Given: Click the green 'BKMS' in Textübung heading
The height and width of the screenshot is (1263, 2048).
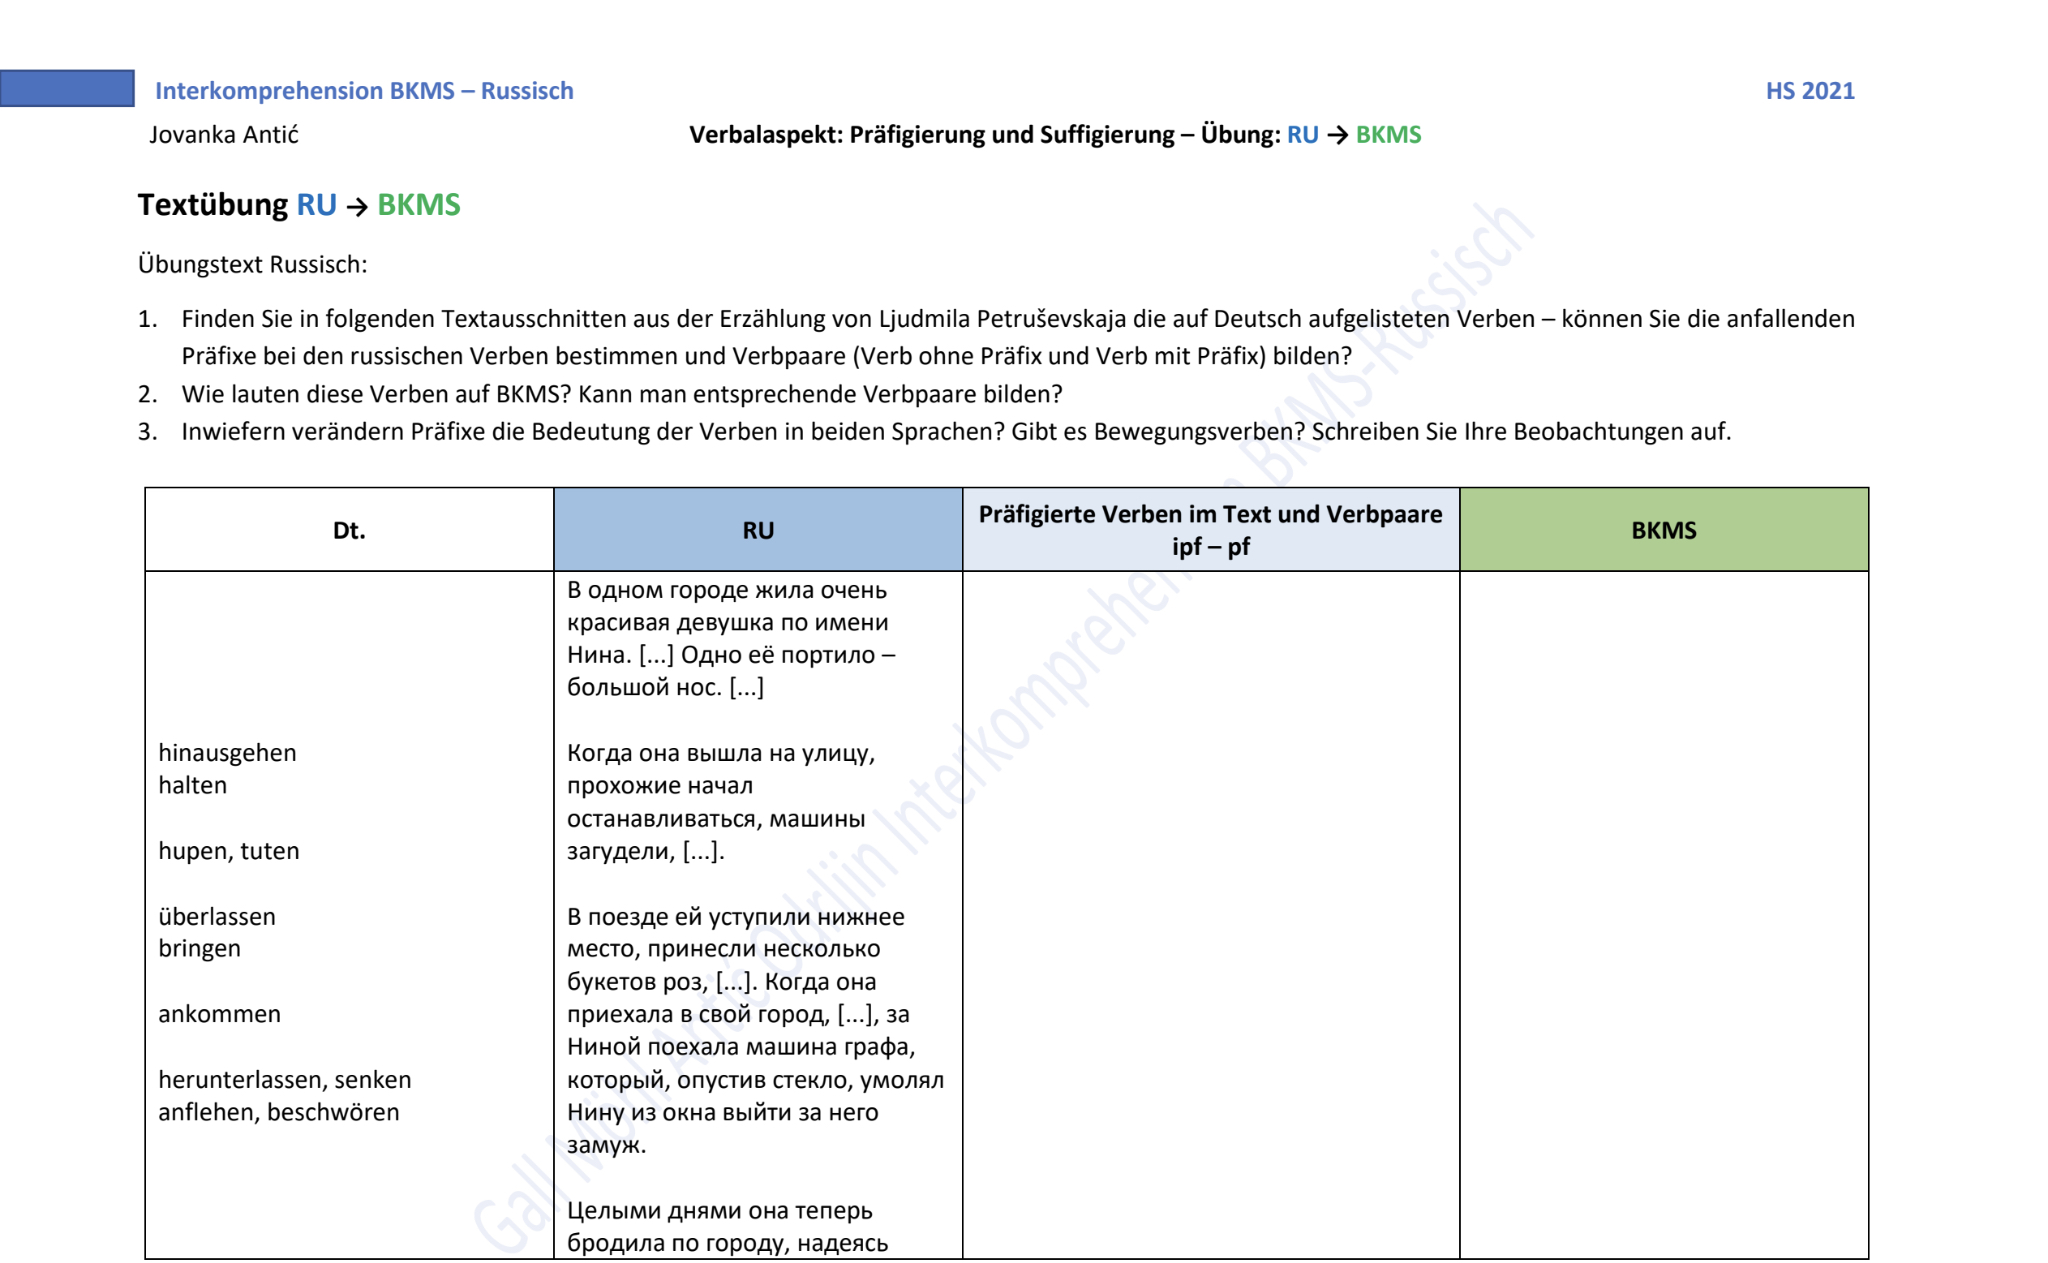Looking at the screenshot, I should (x=418, y=205).
